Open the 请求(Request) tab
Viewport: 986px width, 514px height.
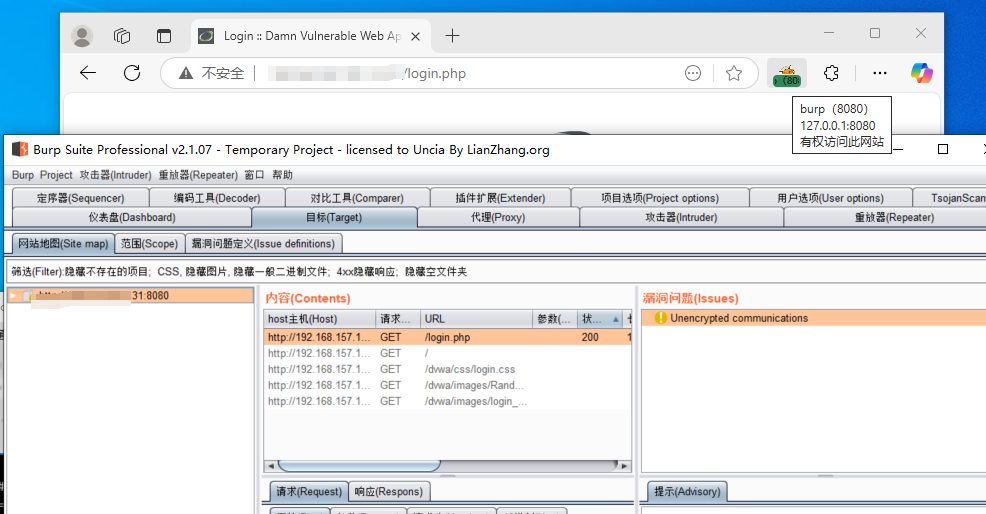coord(308,491)
